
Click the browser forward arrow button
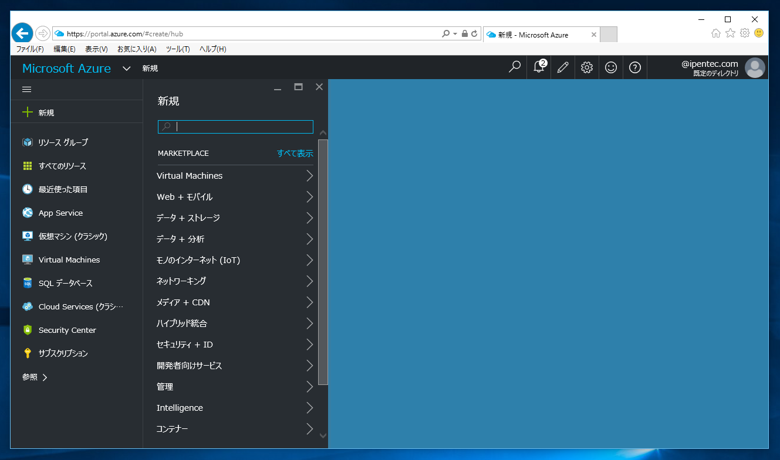coord(43,33)
